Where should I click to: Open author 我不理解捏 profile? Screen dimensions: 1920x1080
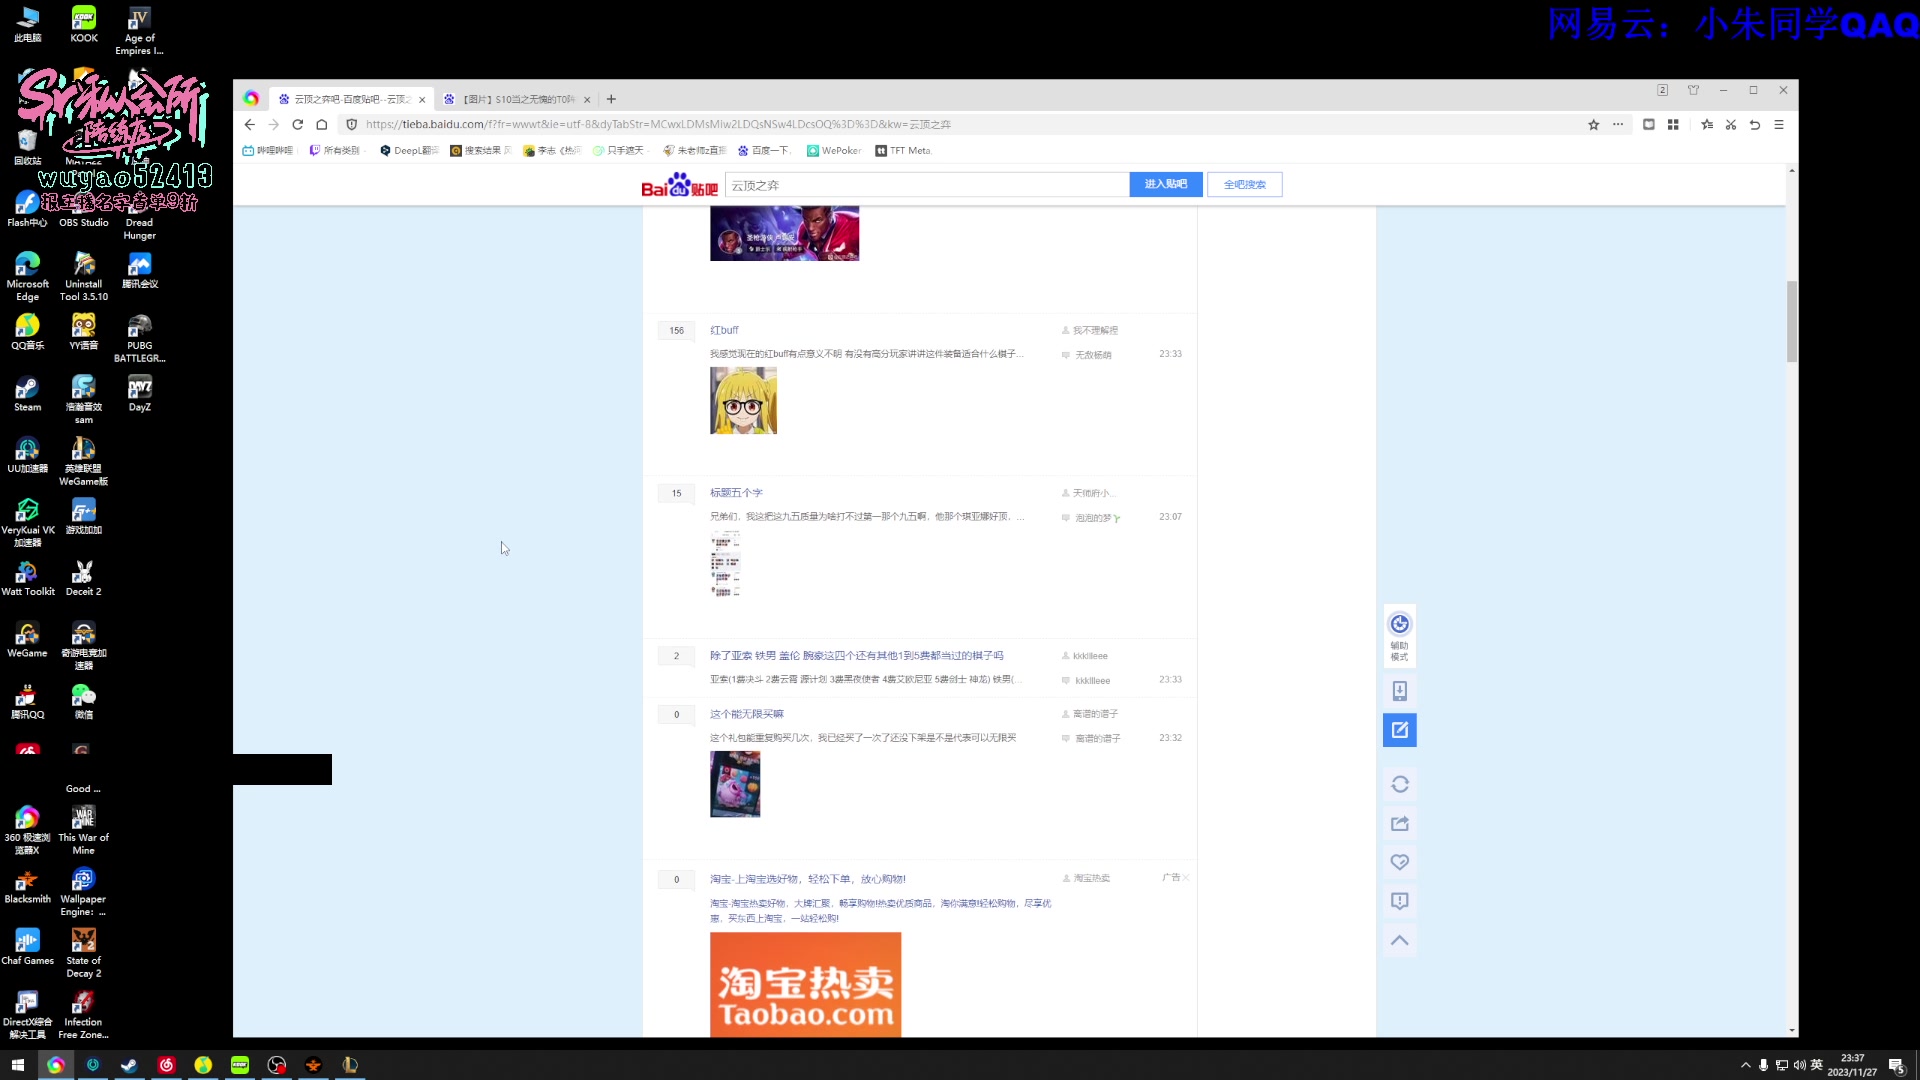point(1095,330)
